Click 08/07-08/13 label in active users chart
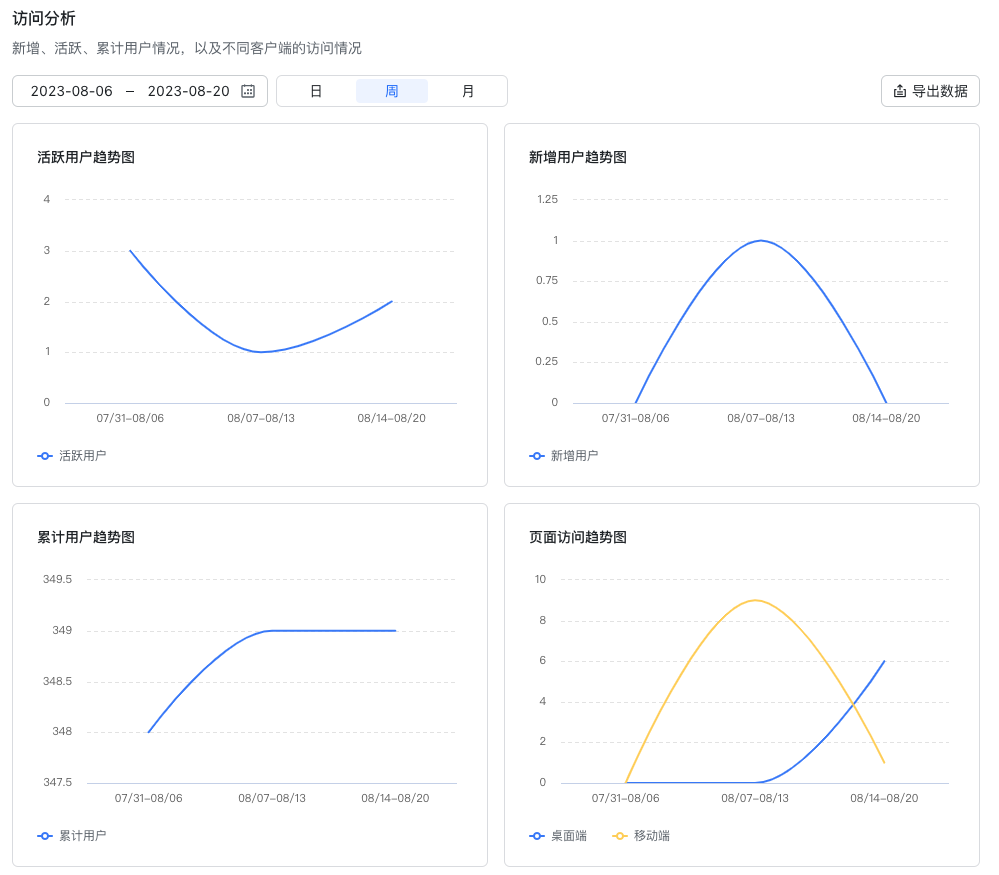Screen dimensions: 999x875 (x=261, y=418)
